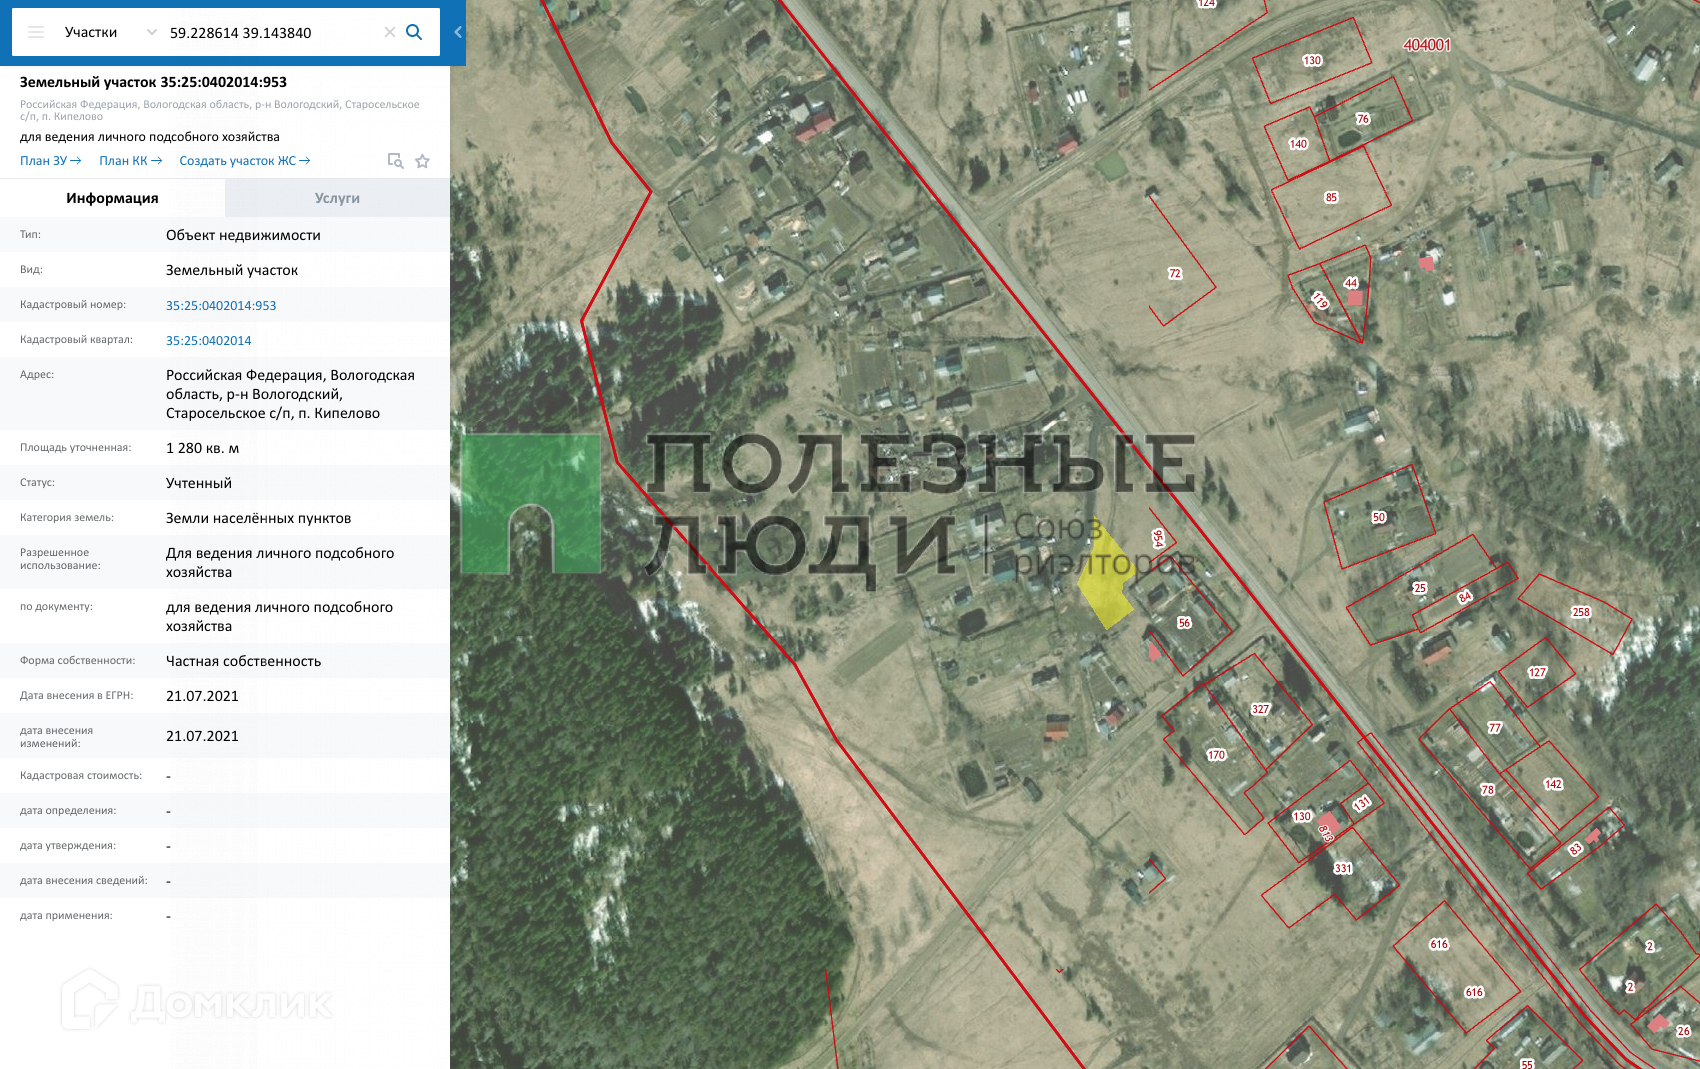Screen dimensions: 1700x1069
Task: Click the parcel labeled 44 on map
Action: tap(1351, 283)
